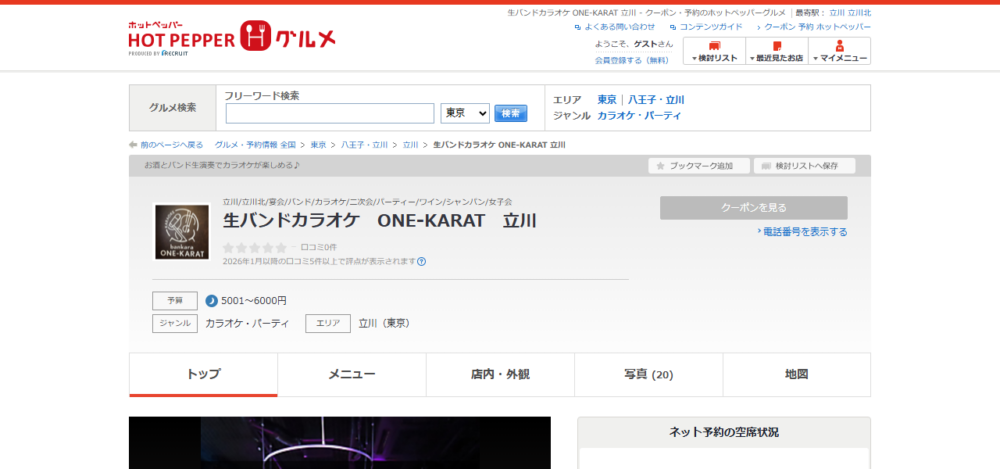The image size is (1000, 469).
Task: Click 会員登録する（無料） link
Action: pos(632,60)
